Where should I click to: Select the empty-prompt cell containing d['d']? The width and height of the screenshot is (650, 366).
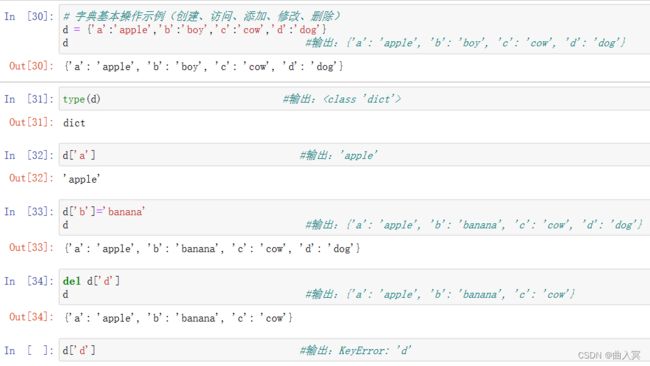[354, 350]
